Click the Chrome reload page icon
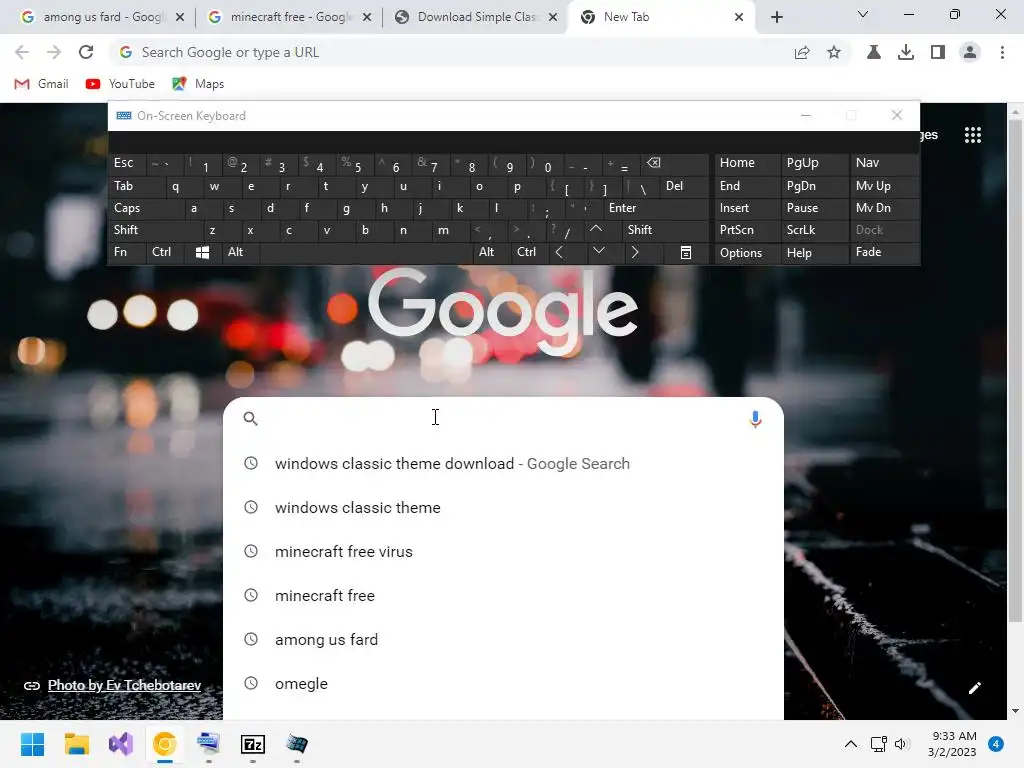 pos(86,52)
